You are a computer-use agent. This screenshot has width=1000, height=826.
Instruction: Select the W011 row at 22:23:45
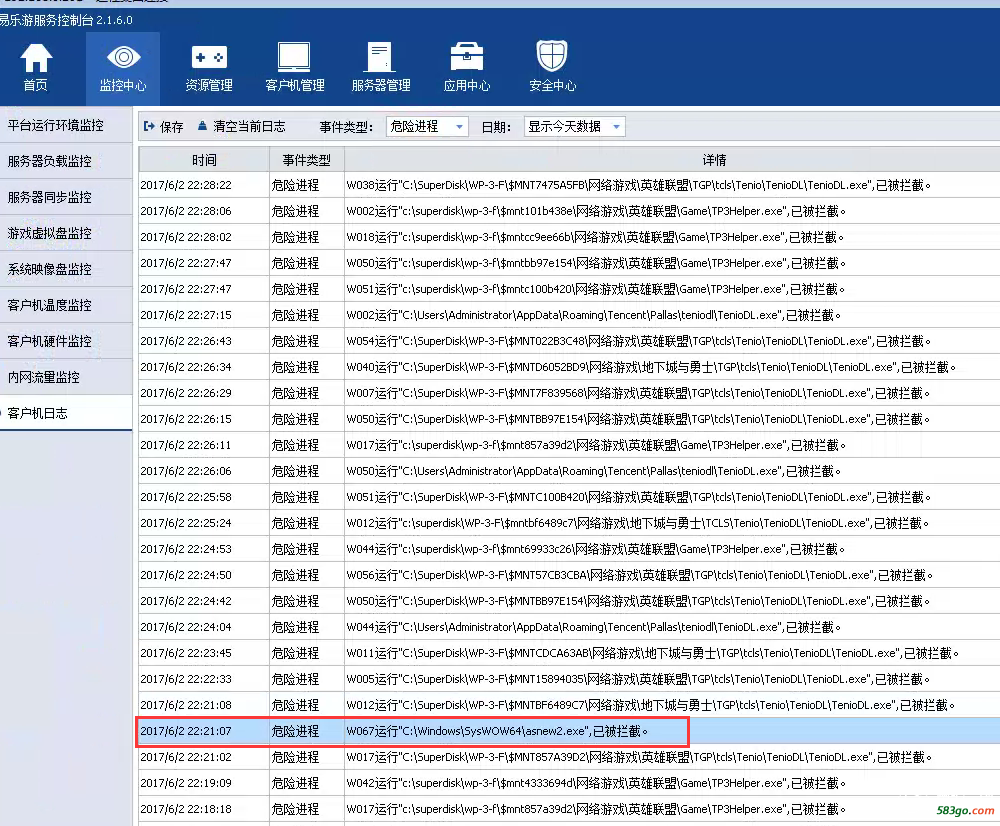pos(569,653)
